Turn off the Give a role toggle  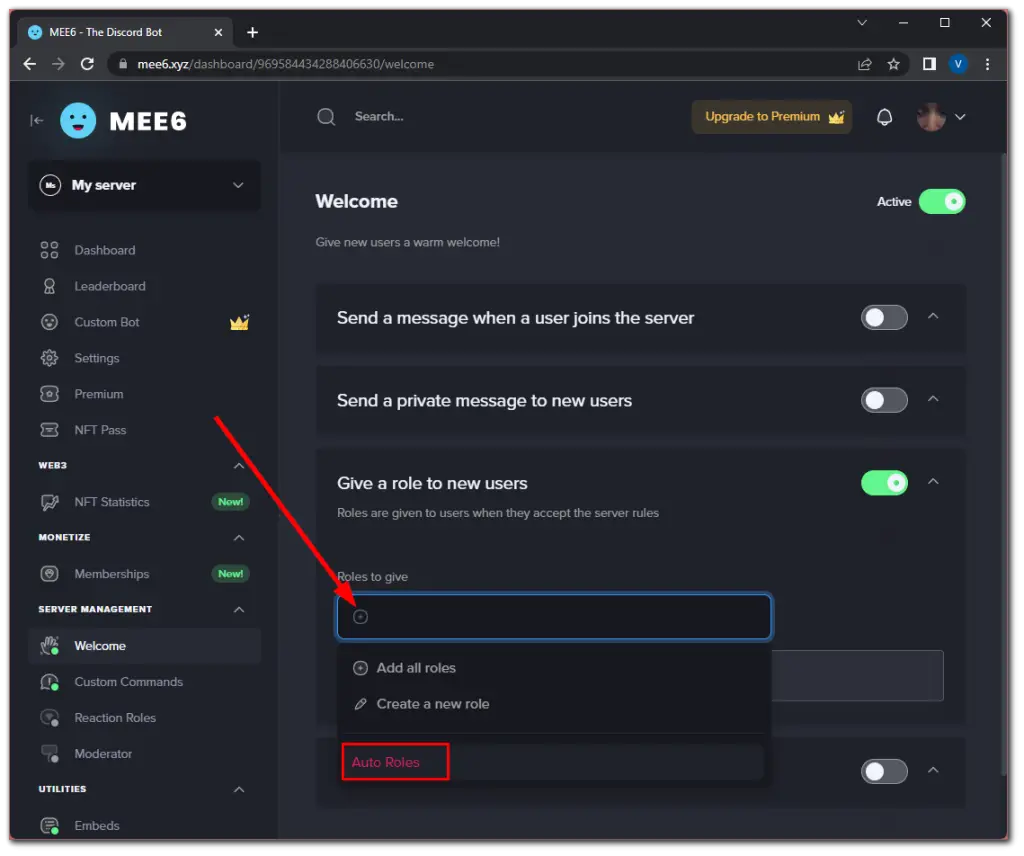point(884,482)
